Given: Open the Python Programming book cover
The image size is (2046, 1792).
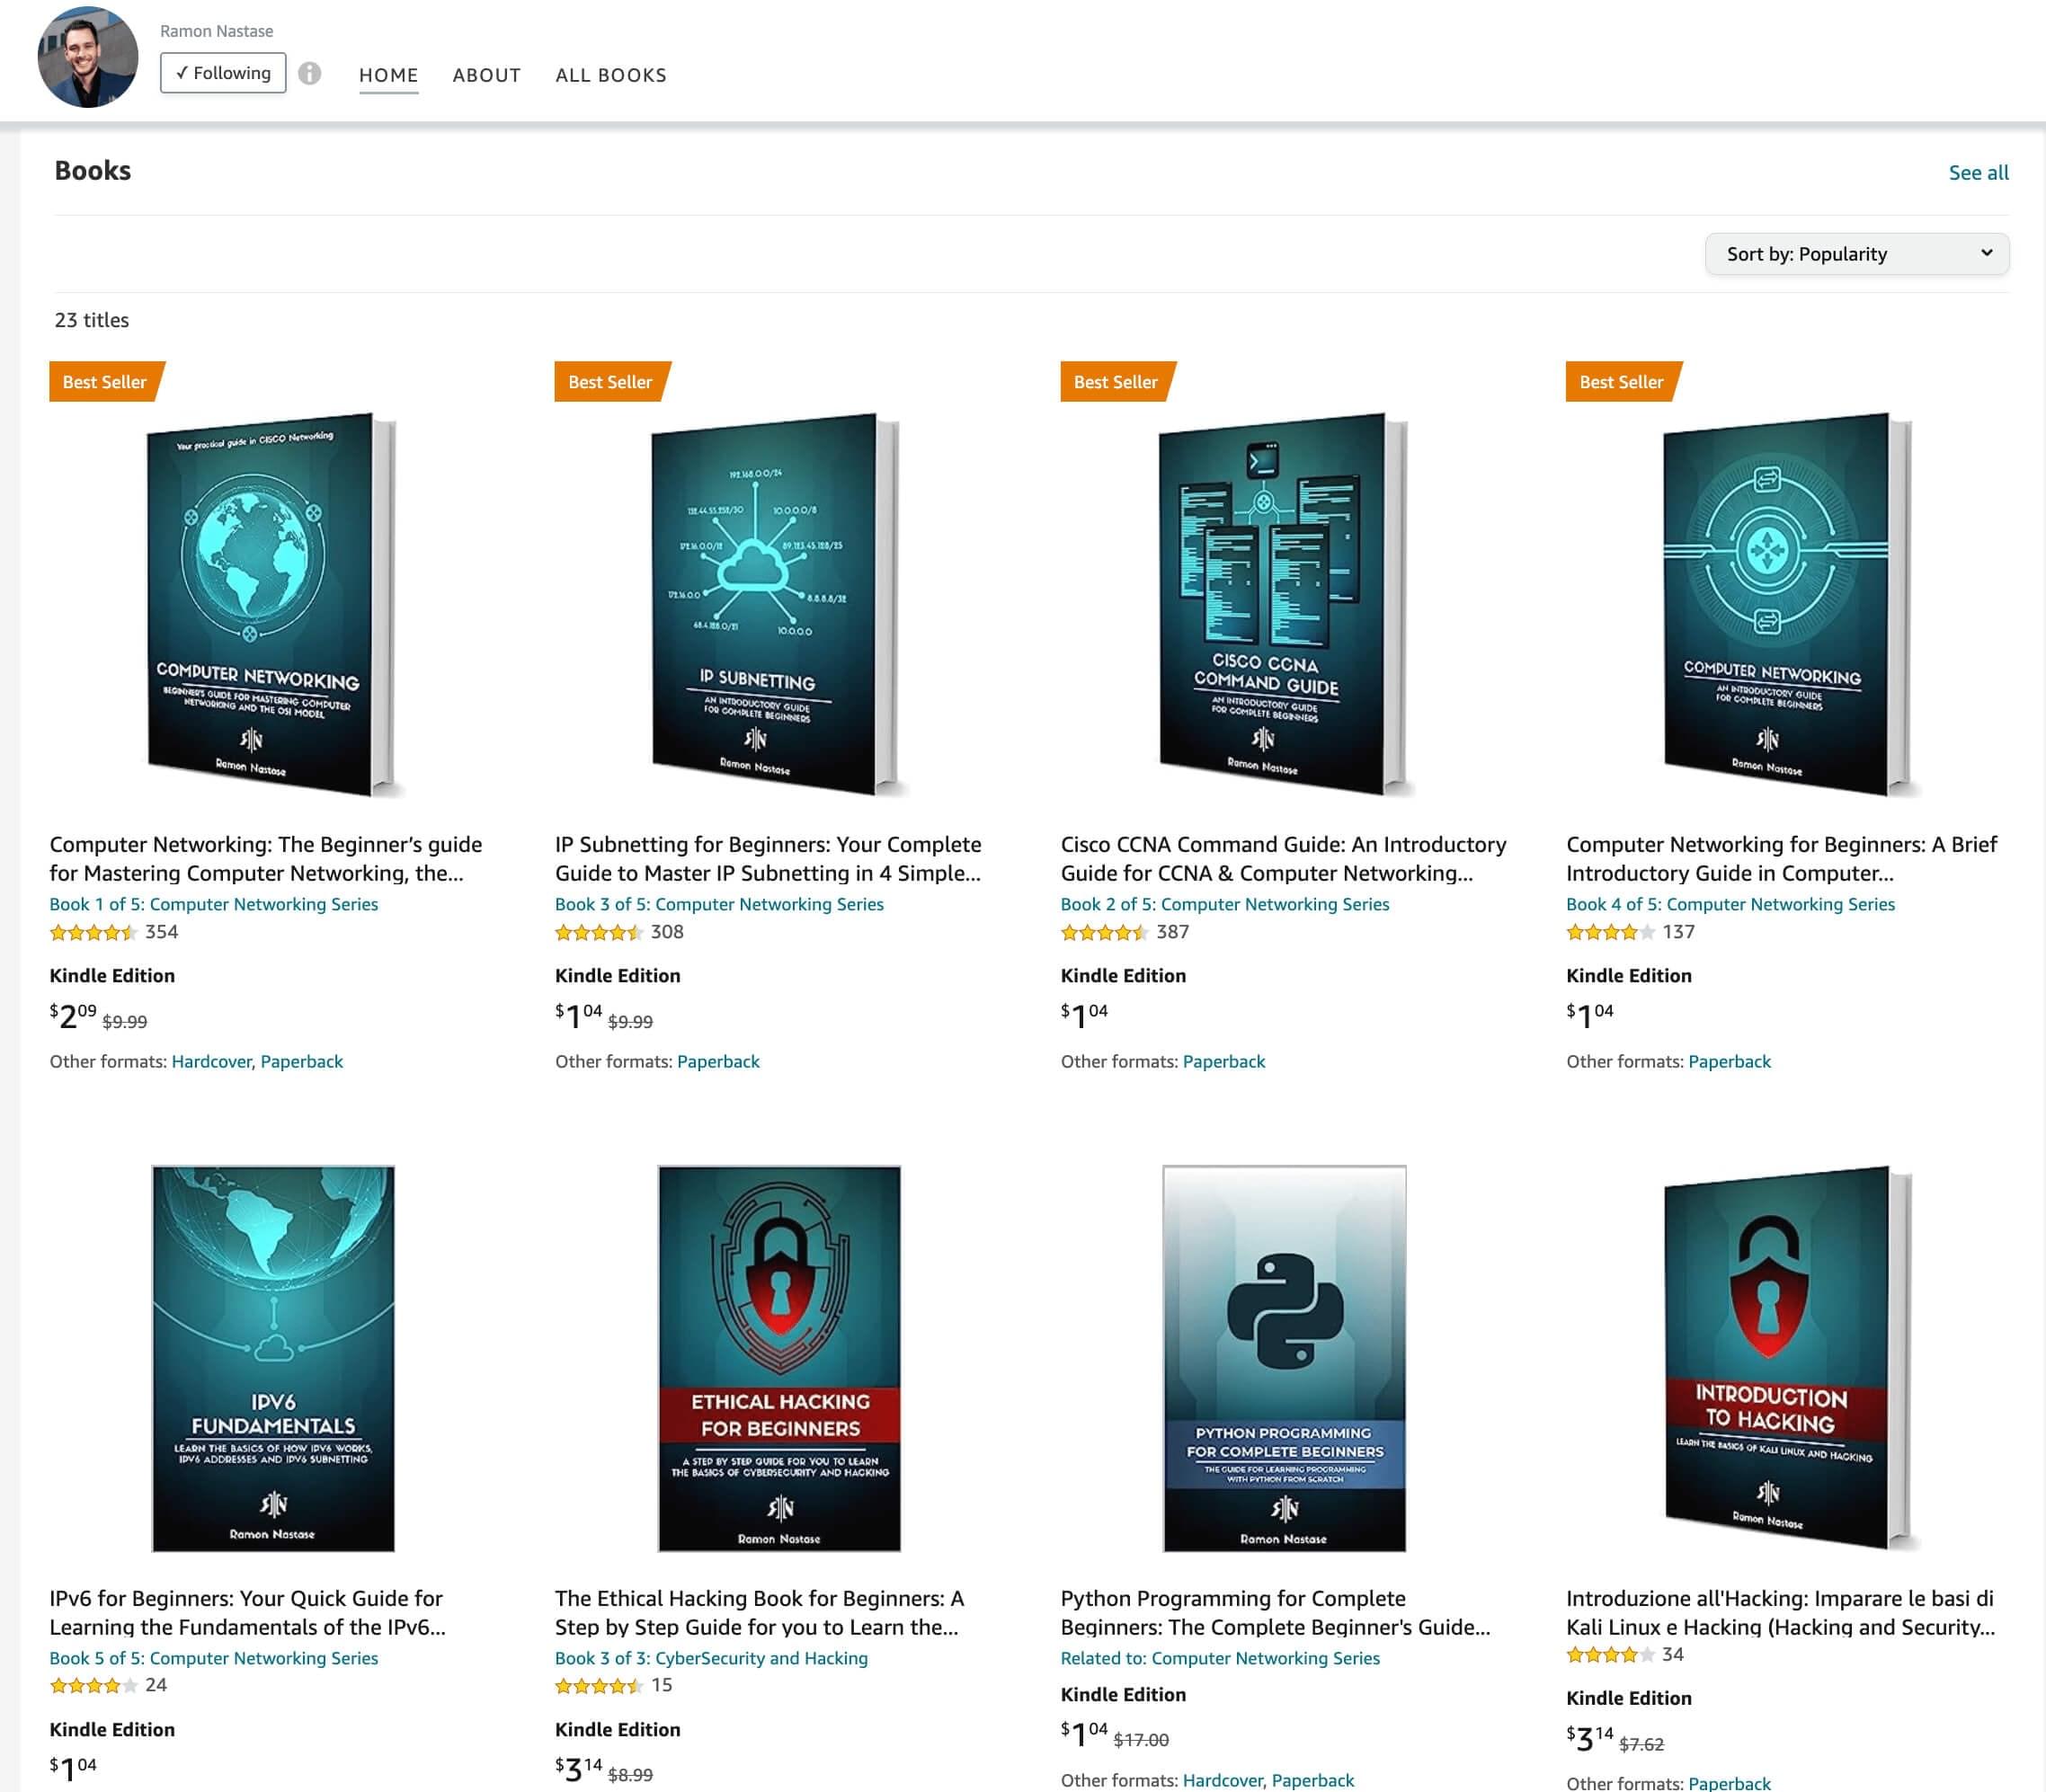Looking at the screenshot, I should click(x=1284, y=1358).
